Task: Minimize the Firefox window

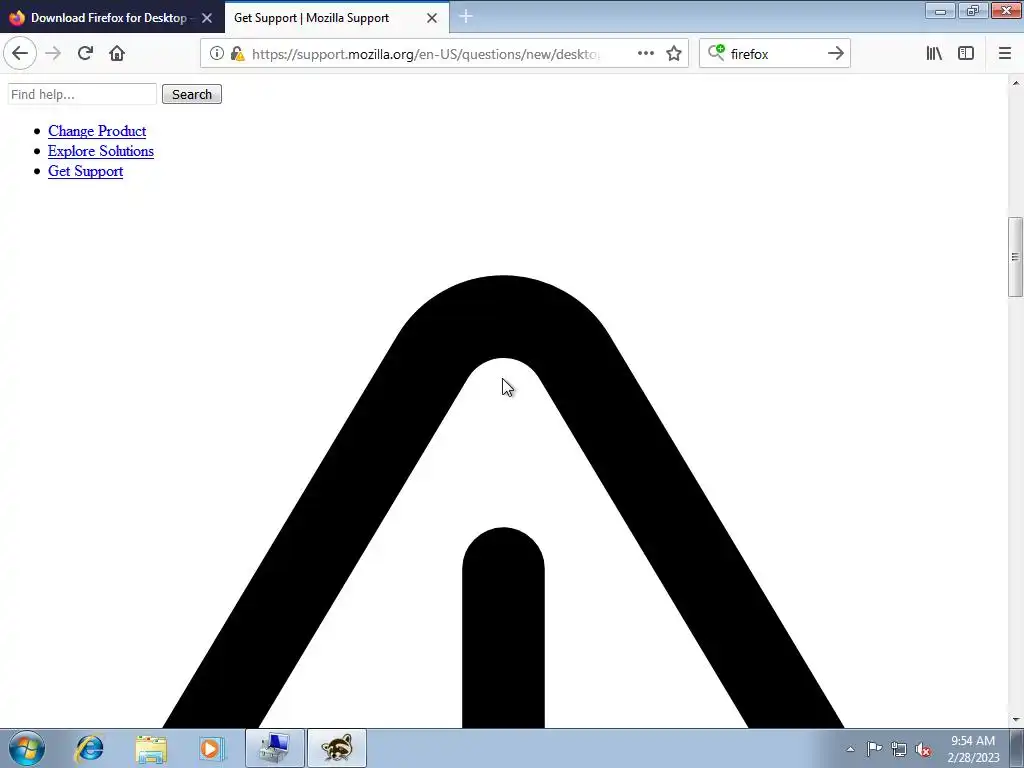Action: 940,11
